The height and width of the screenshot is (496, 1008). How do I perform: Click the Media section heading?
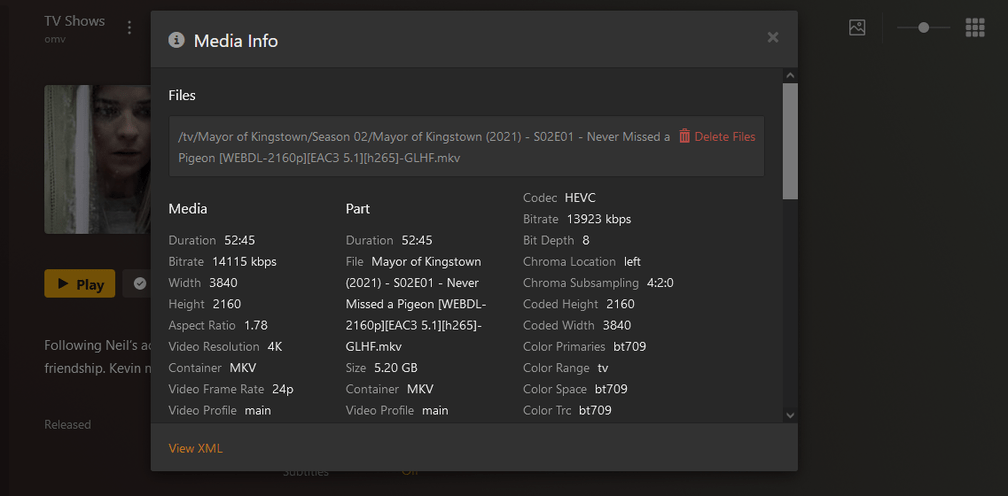pos(188,209)
